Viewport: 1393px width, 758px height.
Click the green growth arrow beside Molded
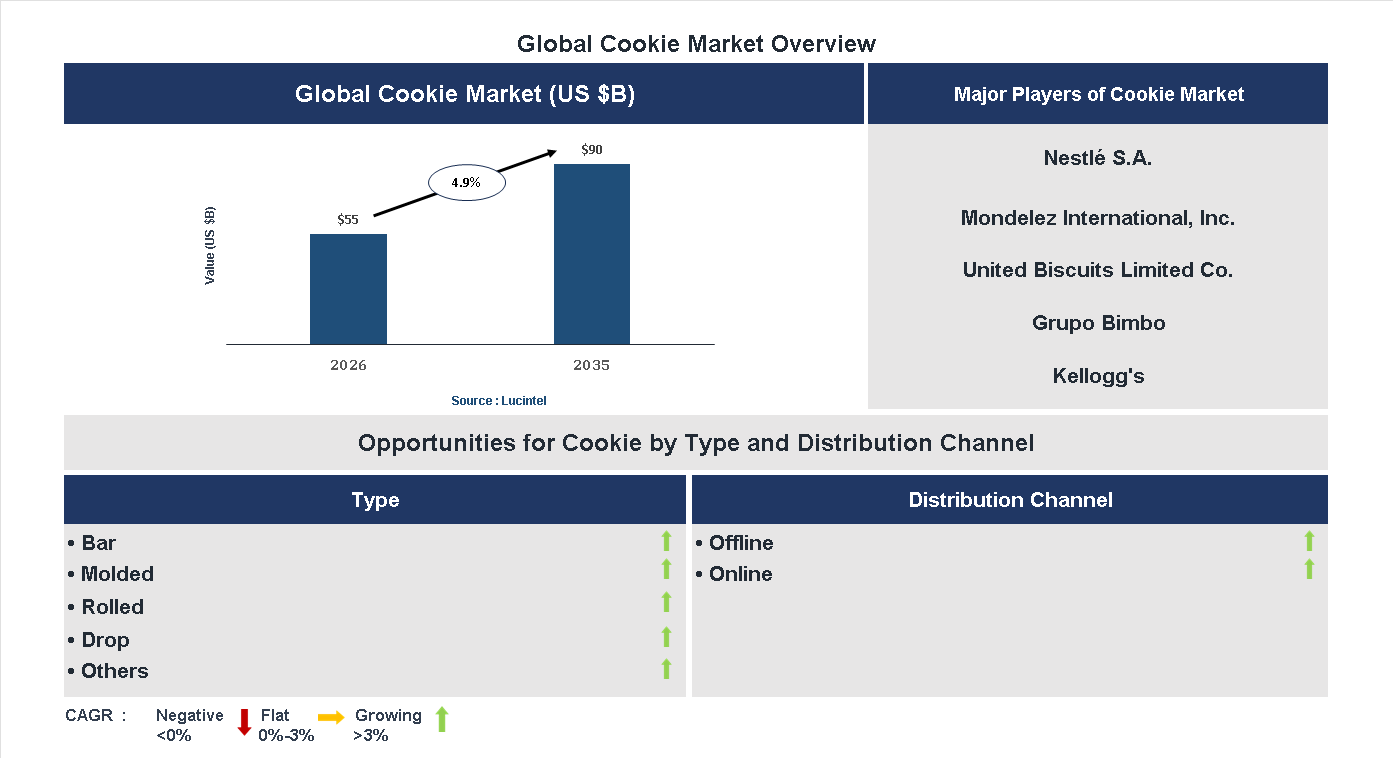tap(666, 570)
